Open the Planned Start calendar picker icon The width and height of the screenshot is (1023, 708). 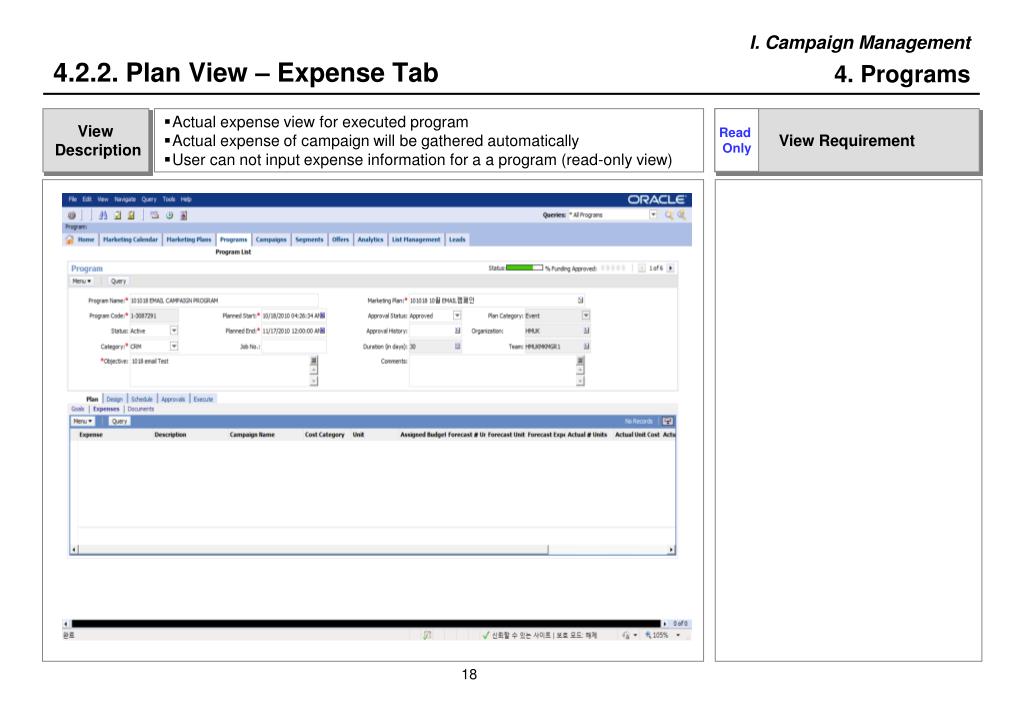click(322, 316)
